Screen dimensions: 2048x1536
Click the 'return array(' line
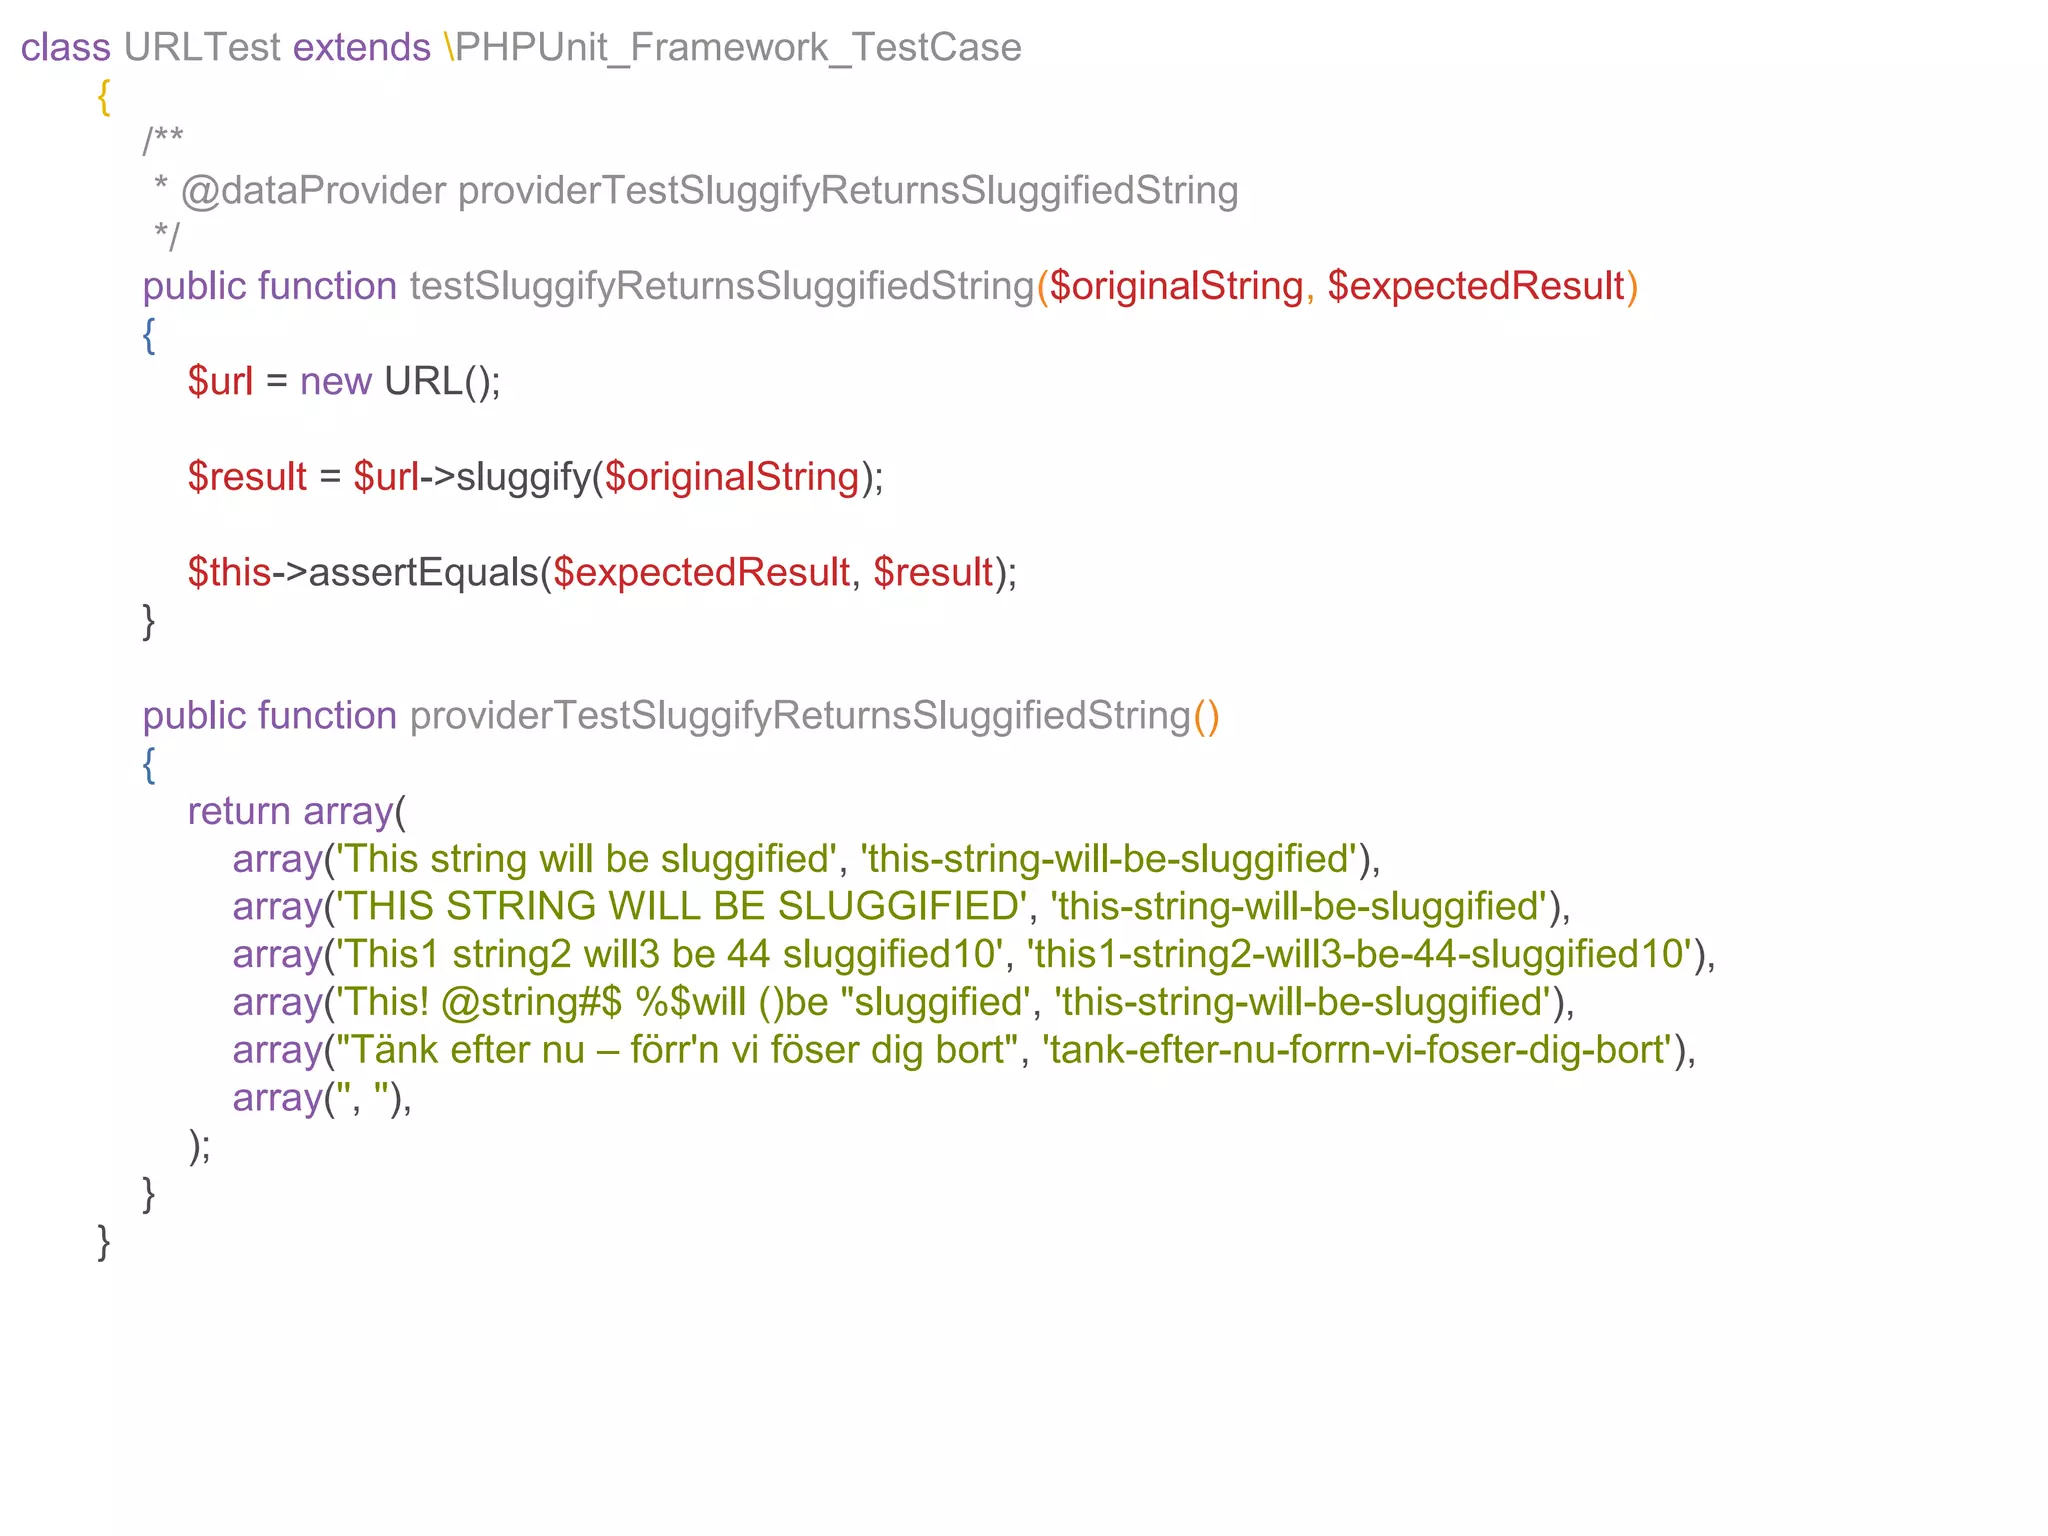(297, 811)
